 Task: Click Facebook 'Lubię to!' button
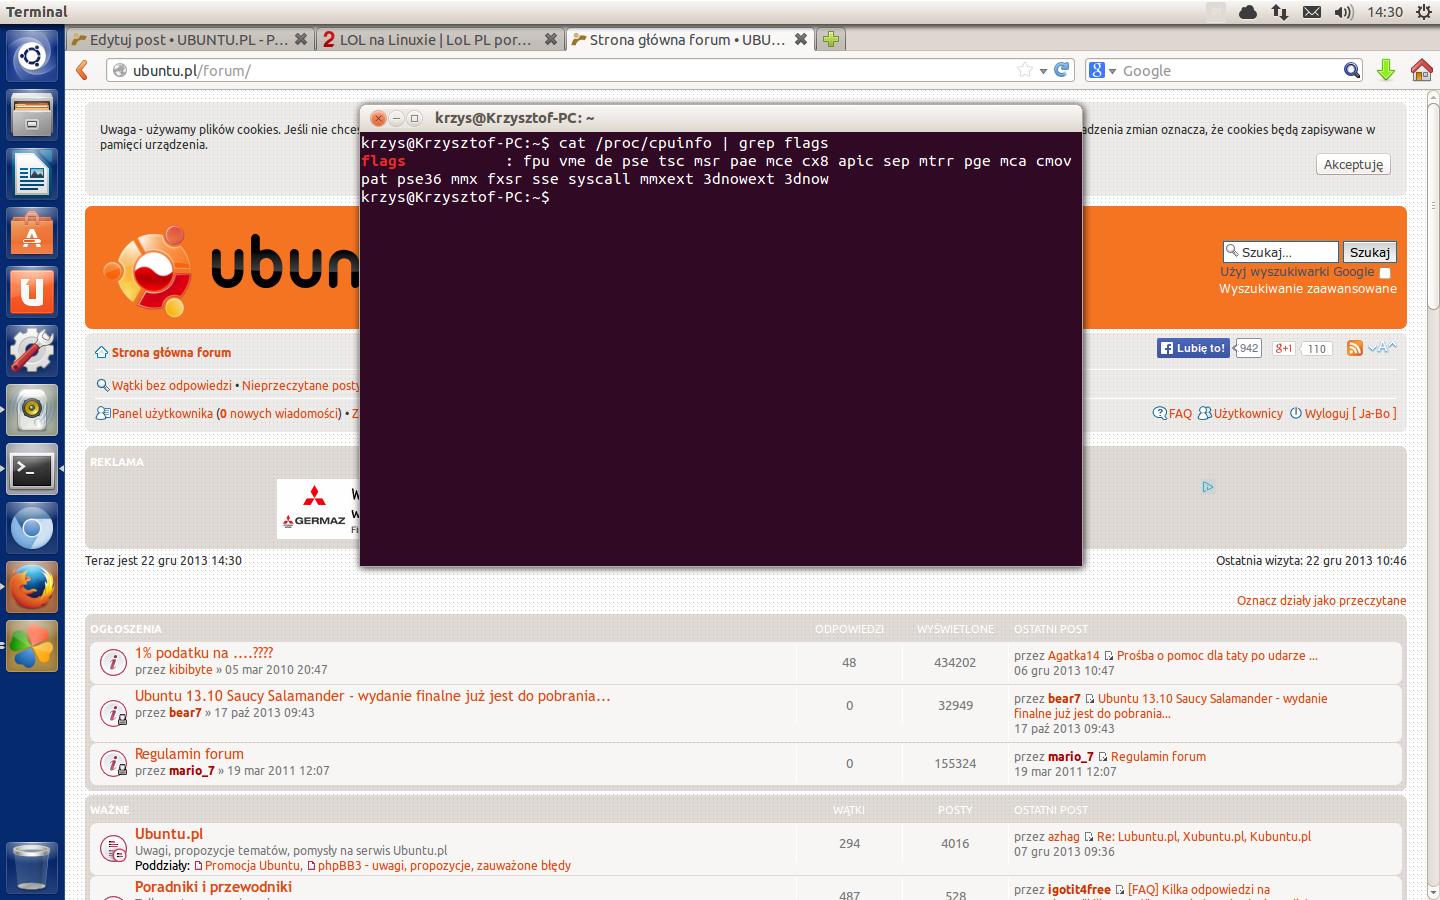pos(1193,348)
